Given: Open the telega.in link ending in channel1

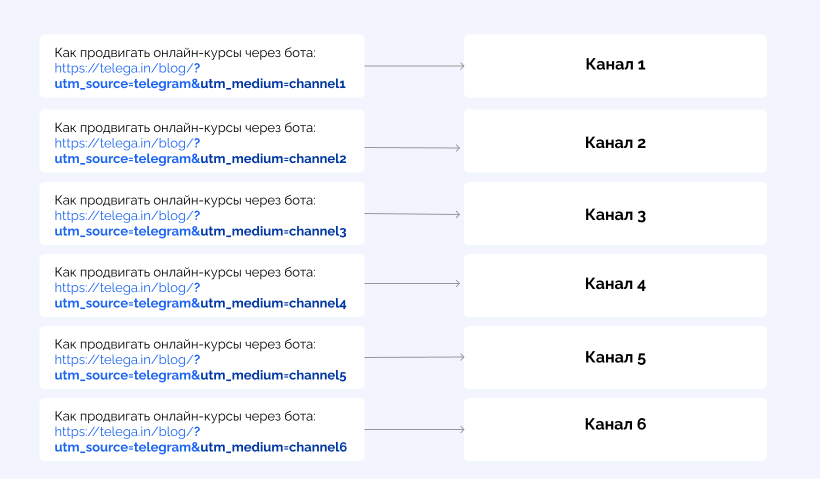Looking at the screenshot, I should [x=200, y=76].
